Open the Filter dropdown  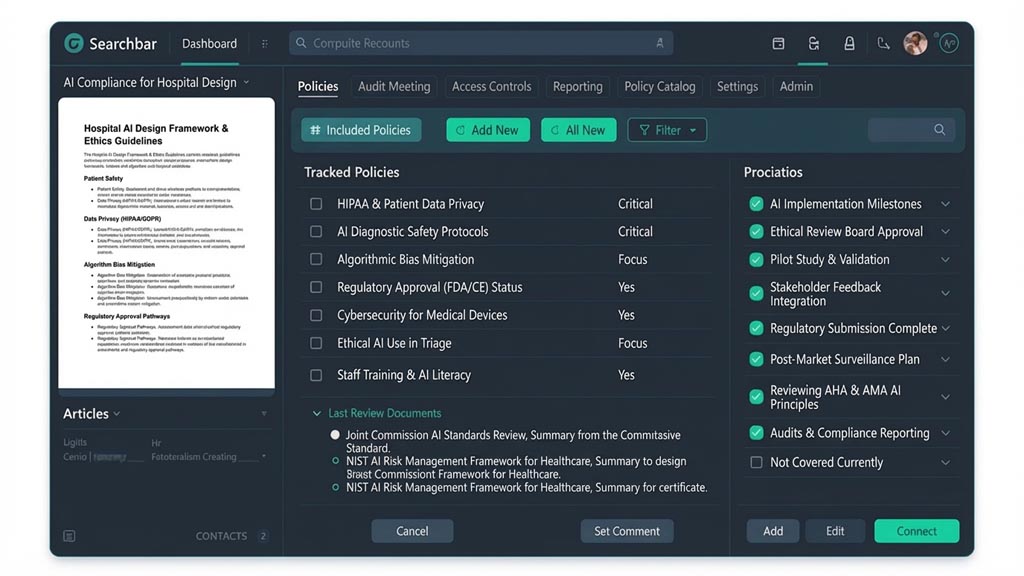[667, 130]
